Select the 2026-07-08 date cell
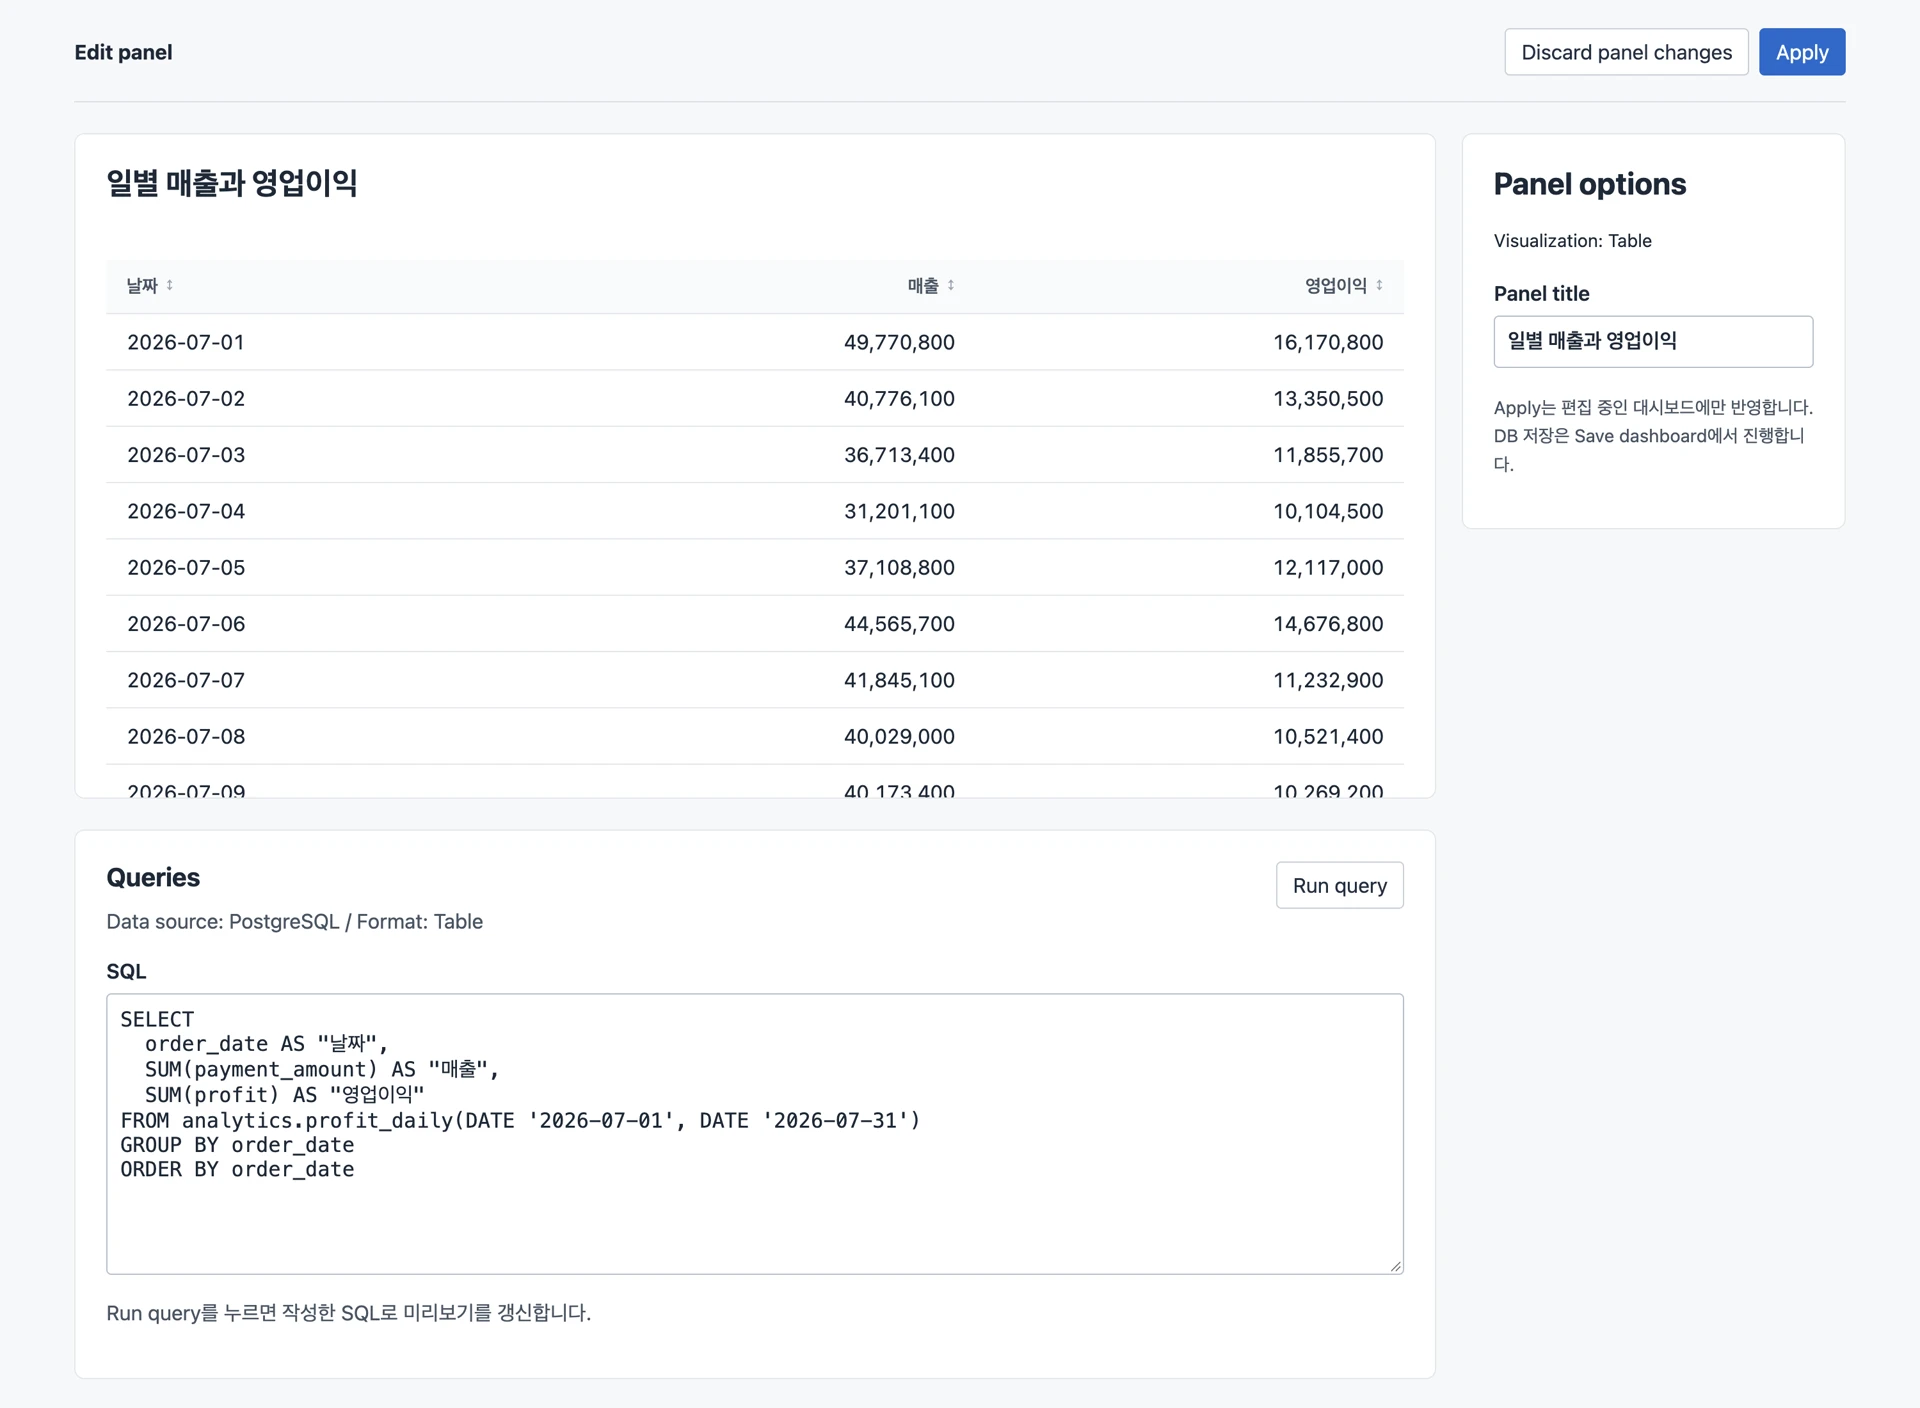1920x1408 pixels. (186, 737)
